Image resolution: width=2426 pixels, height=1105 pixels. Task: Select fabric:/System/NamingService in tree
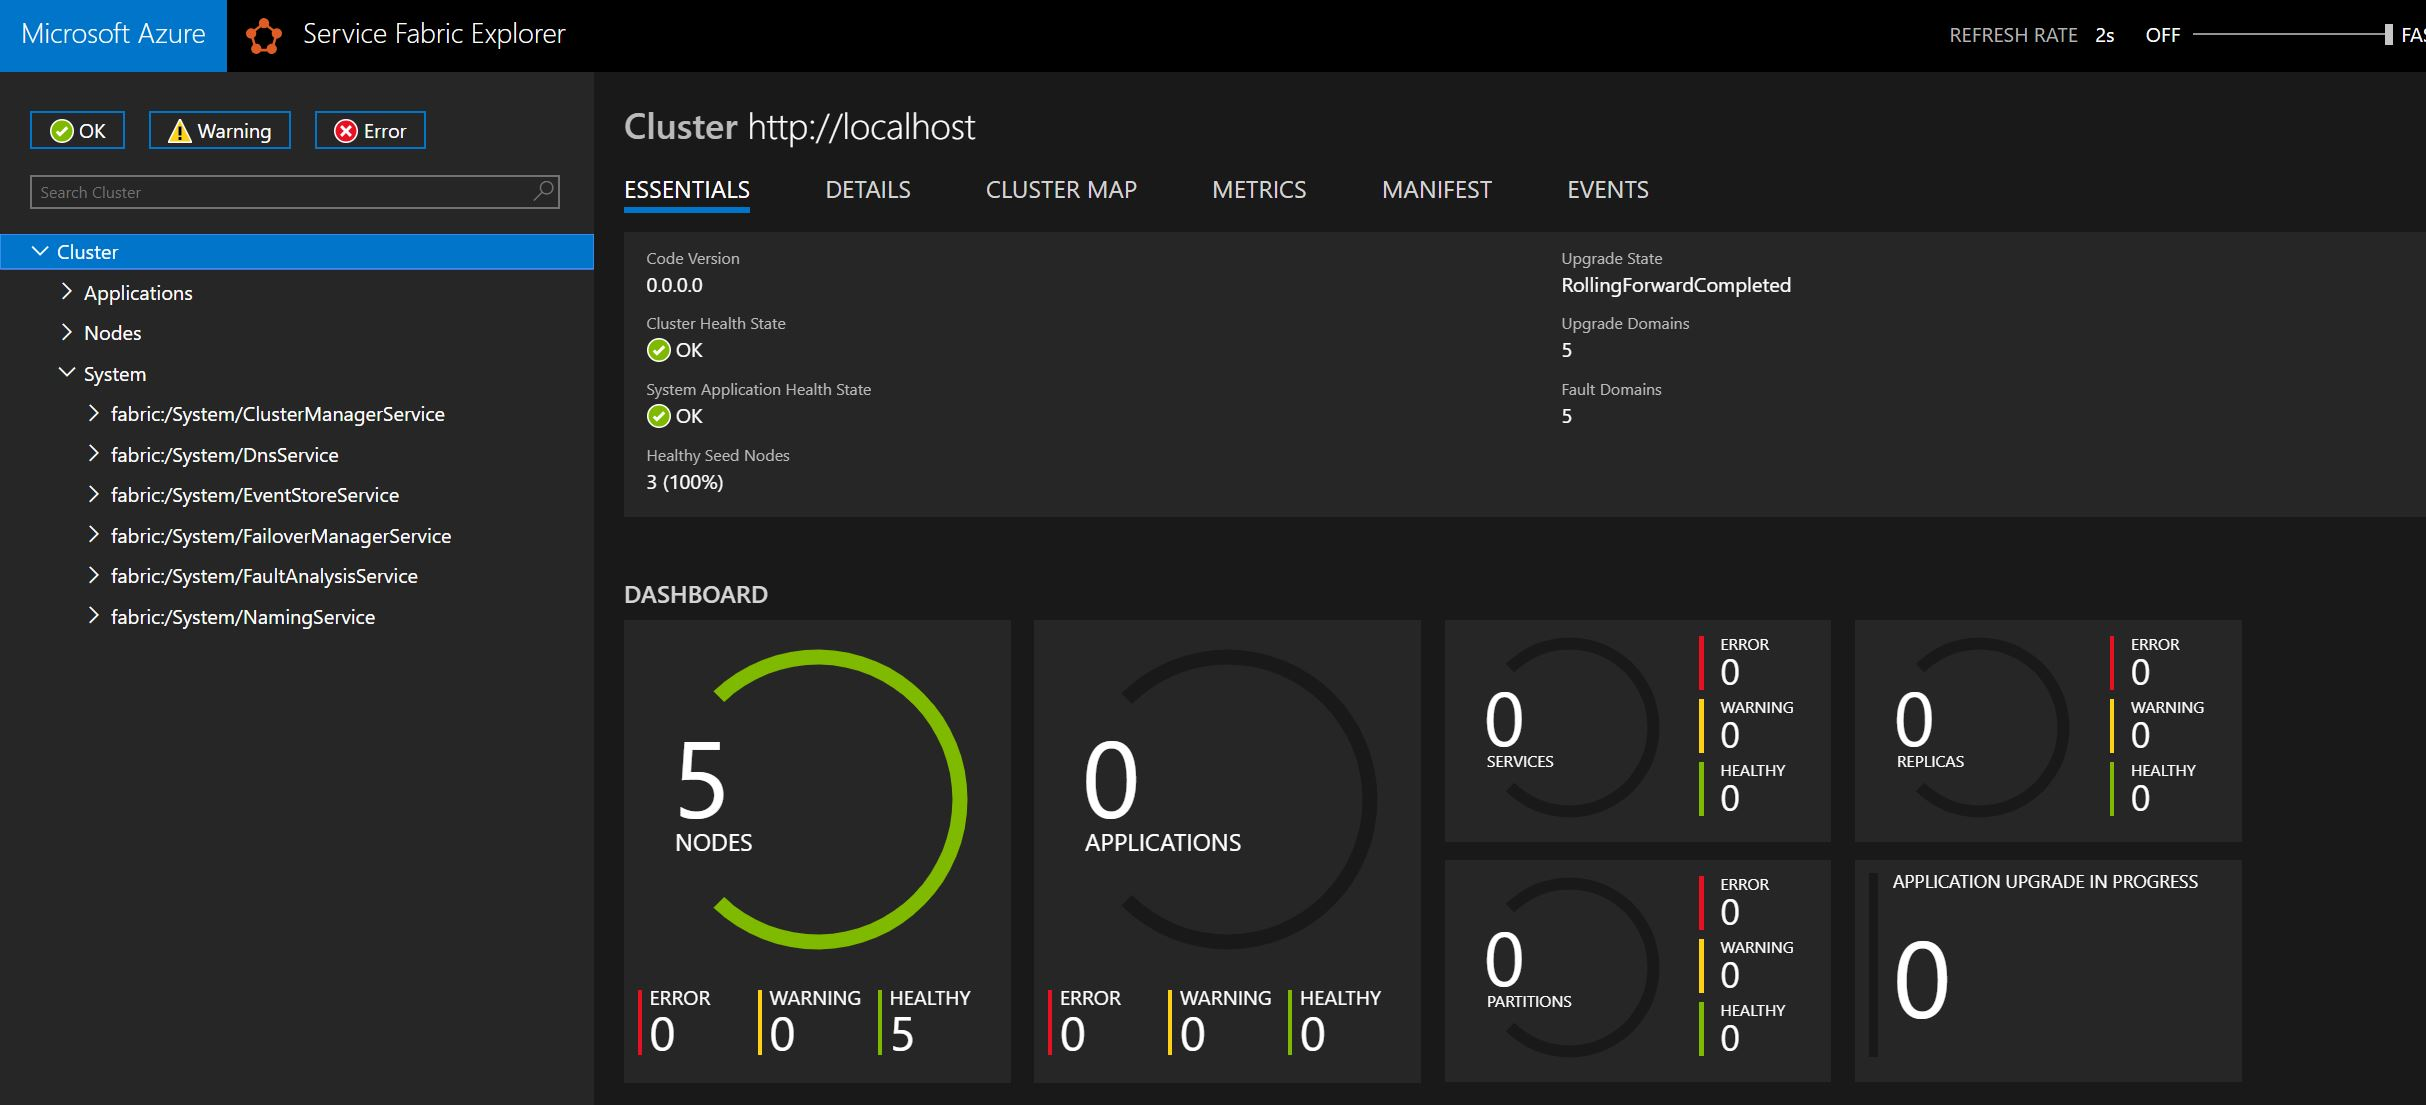[243, 617]
